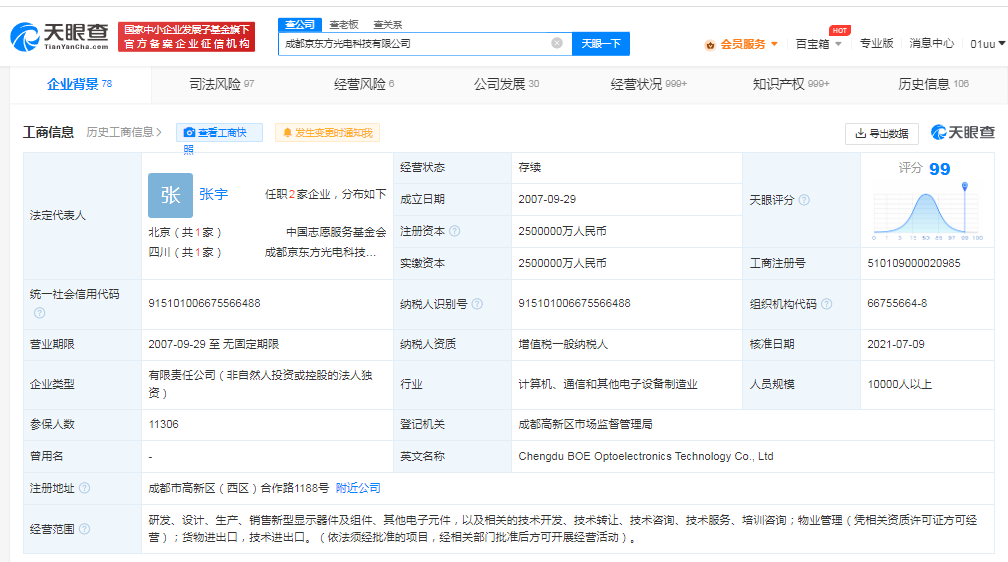Open the help icon beside 组织机构代码

click(x=827, y=304)
